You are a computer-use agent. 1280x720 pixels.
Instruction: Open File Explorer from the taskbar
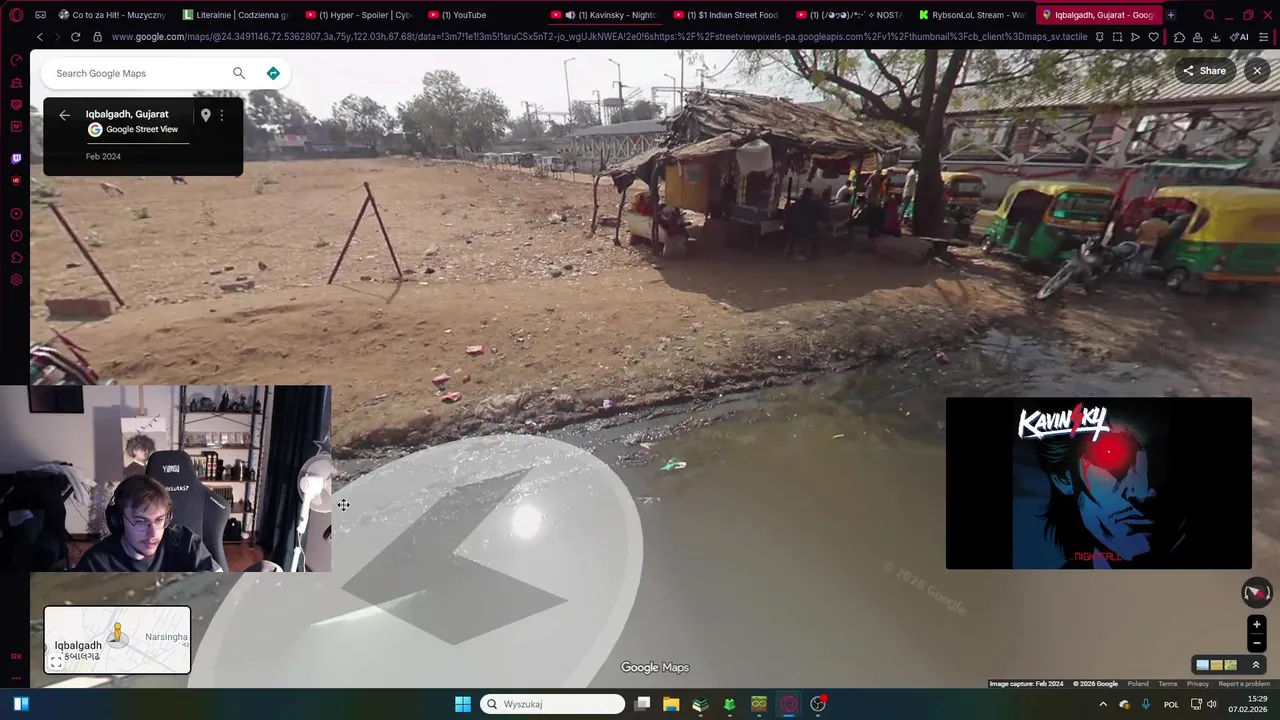[671, 704]
